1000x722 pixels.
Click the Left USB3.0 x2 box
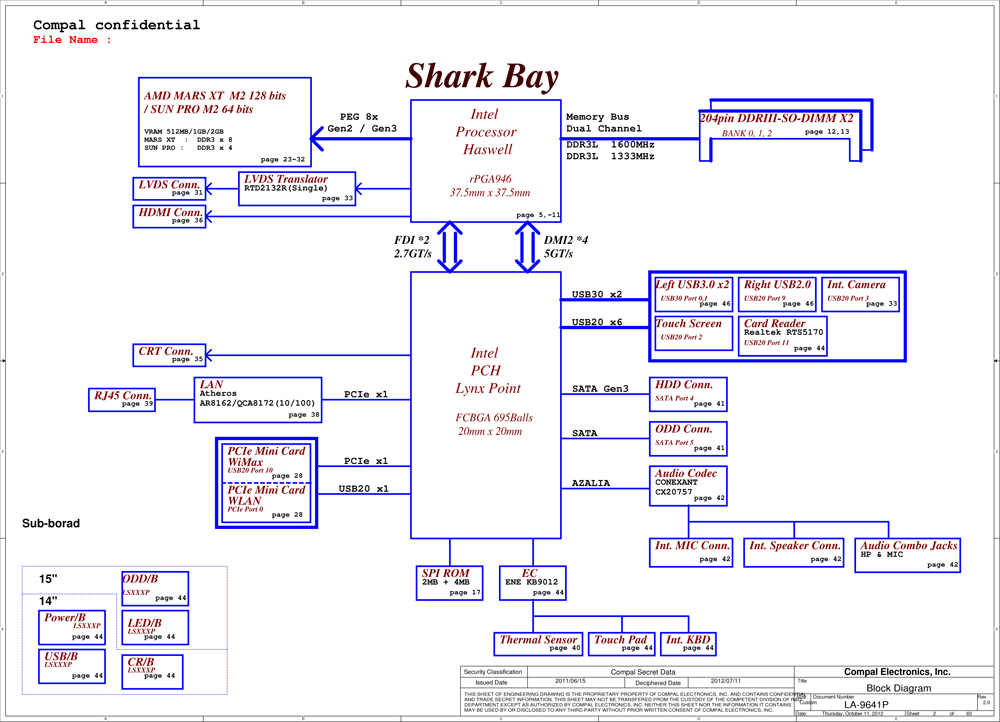694,294
